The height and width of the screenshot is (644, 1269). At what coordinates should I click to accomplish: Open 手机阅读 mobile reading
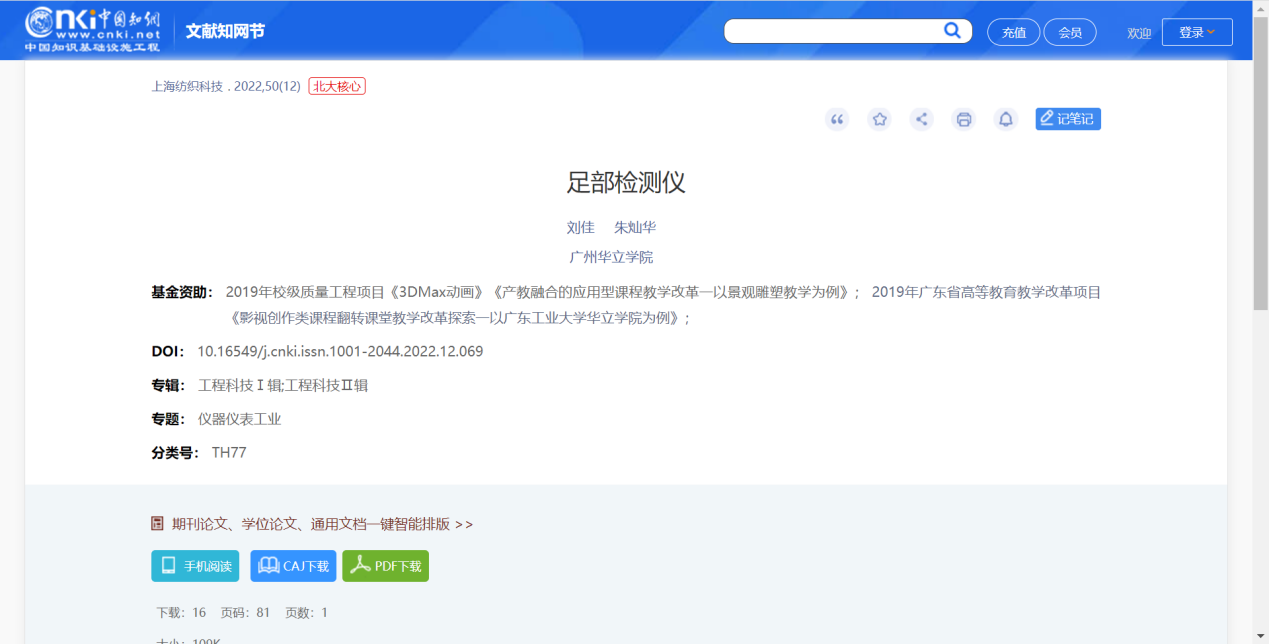click(x=195, y=566)
